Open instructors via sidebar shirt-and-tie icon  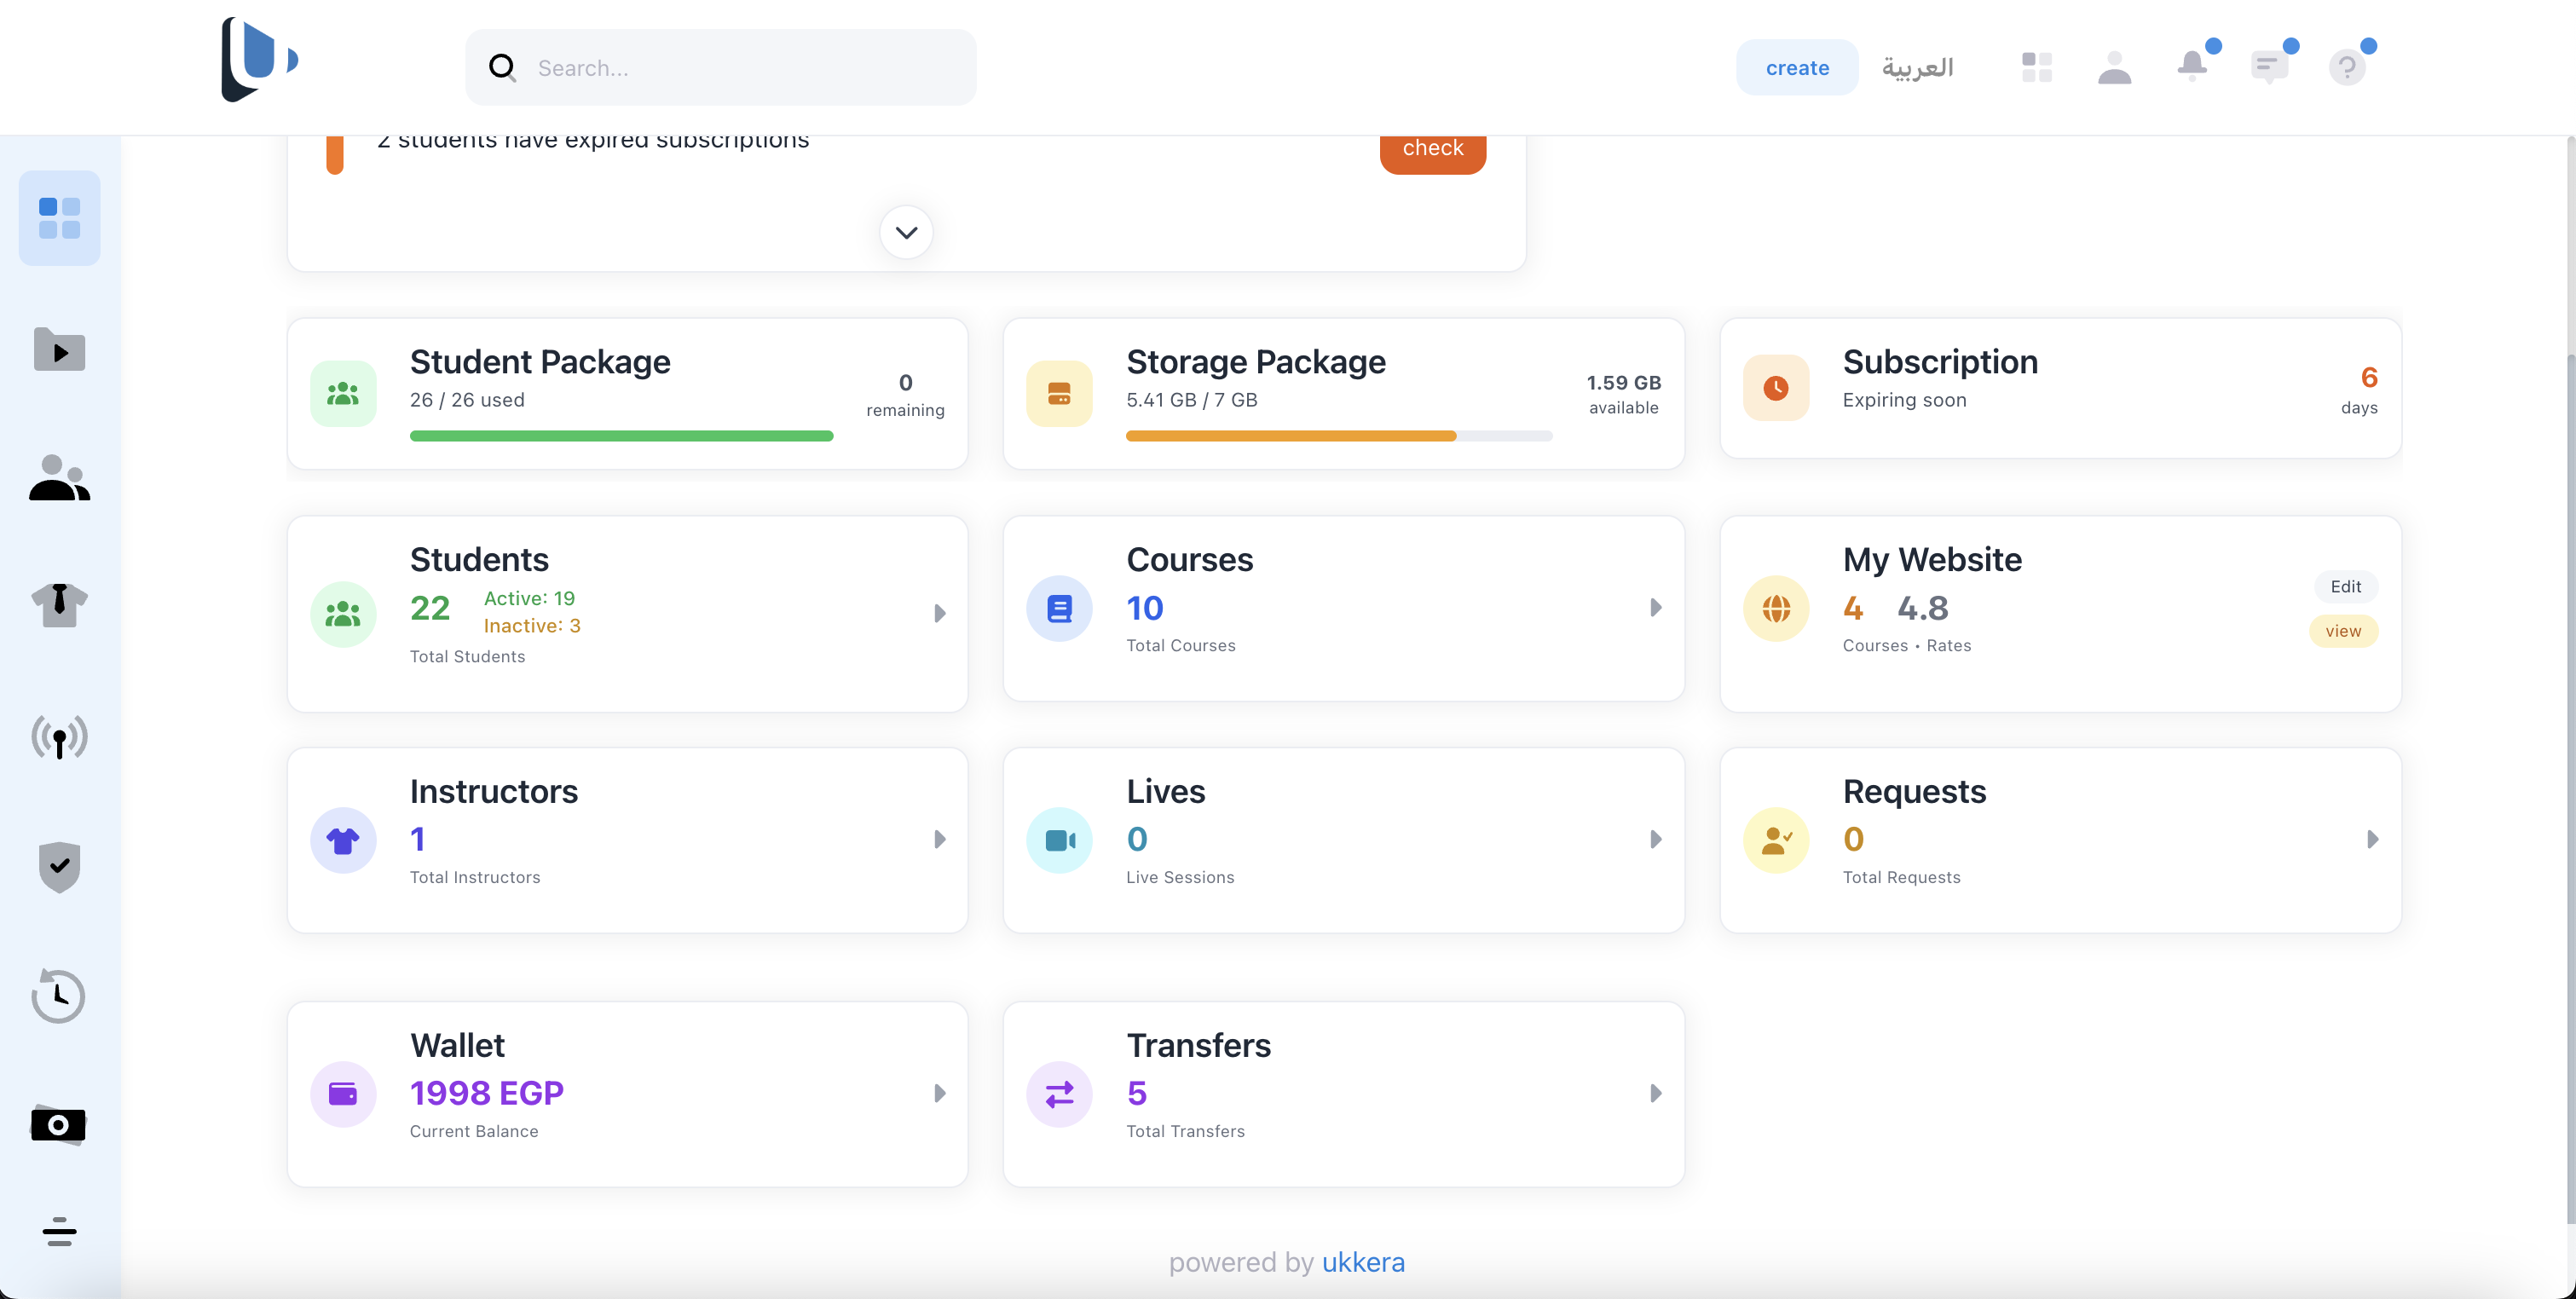(59, 605)
